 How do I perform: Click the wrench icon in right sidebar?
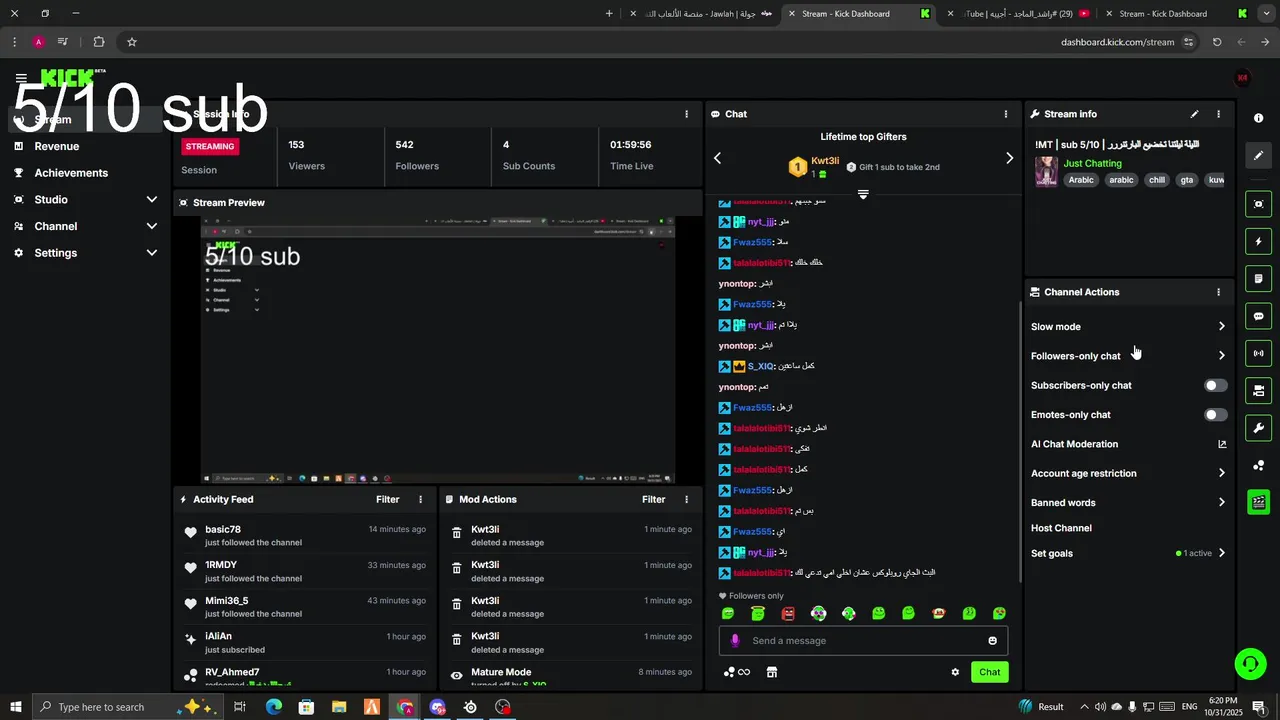1258,428
